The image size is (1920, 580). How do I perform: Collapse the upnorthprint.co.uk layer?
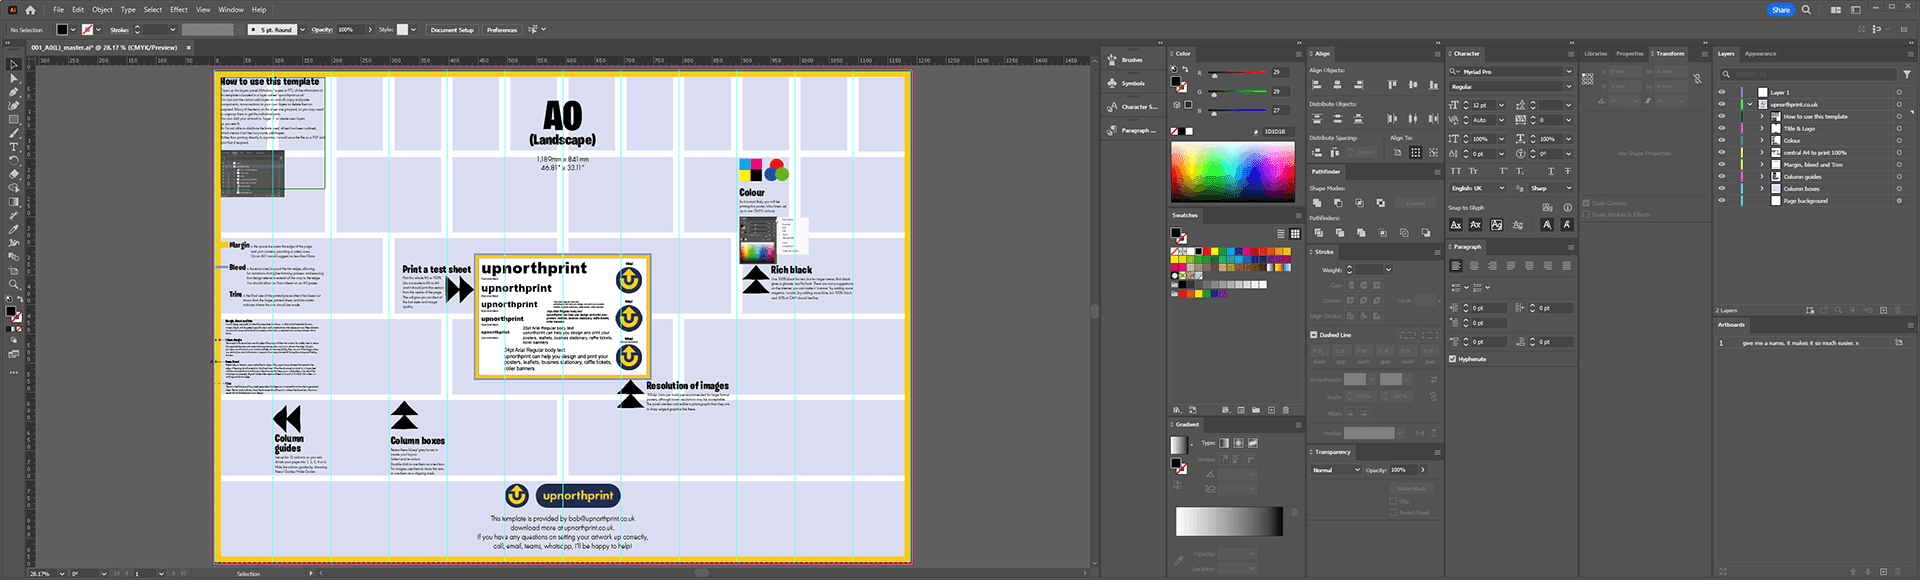[x=1750, y=104]
